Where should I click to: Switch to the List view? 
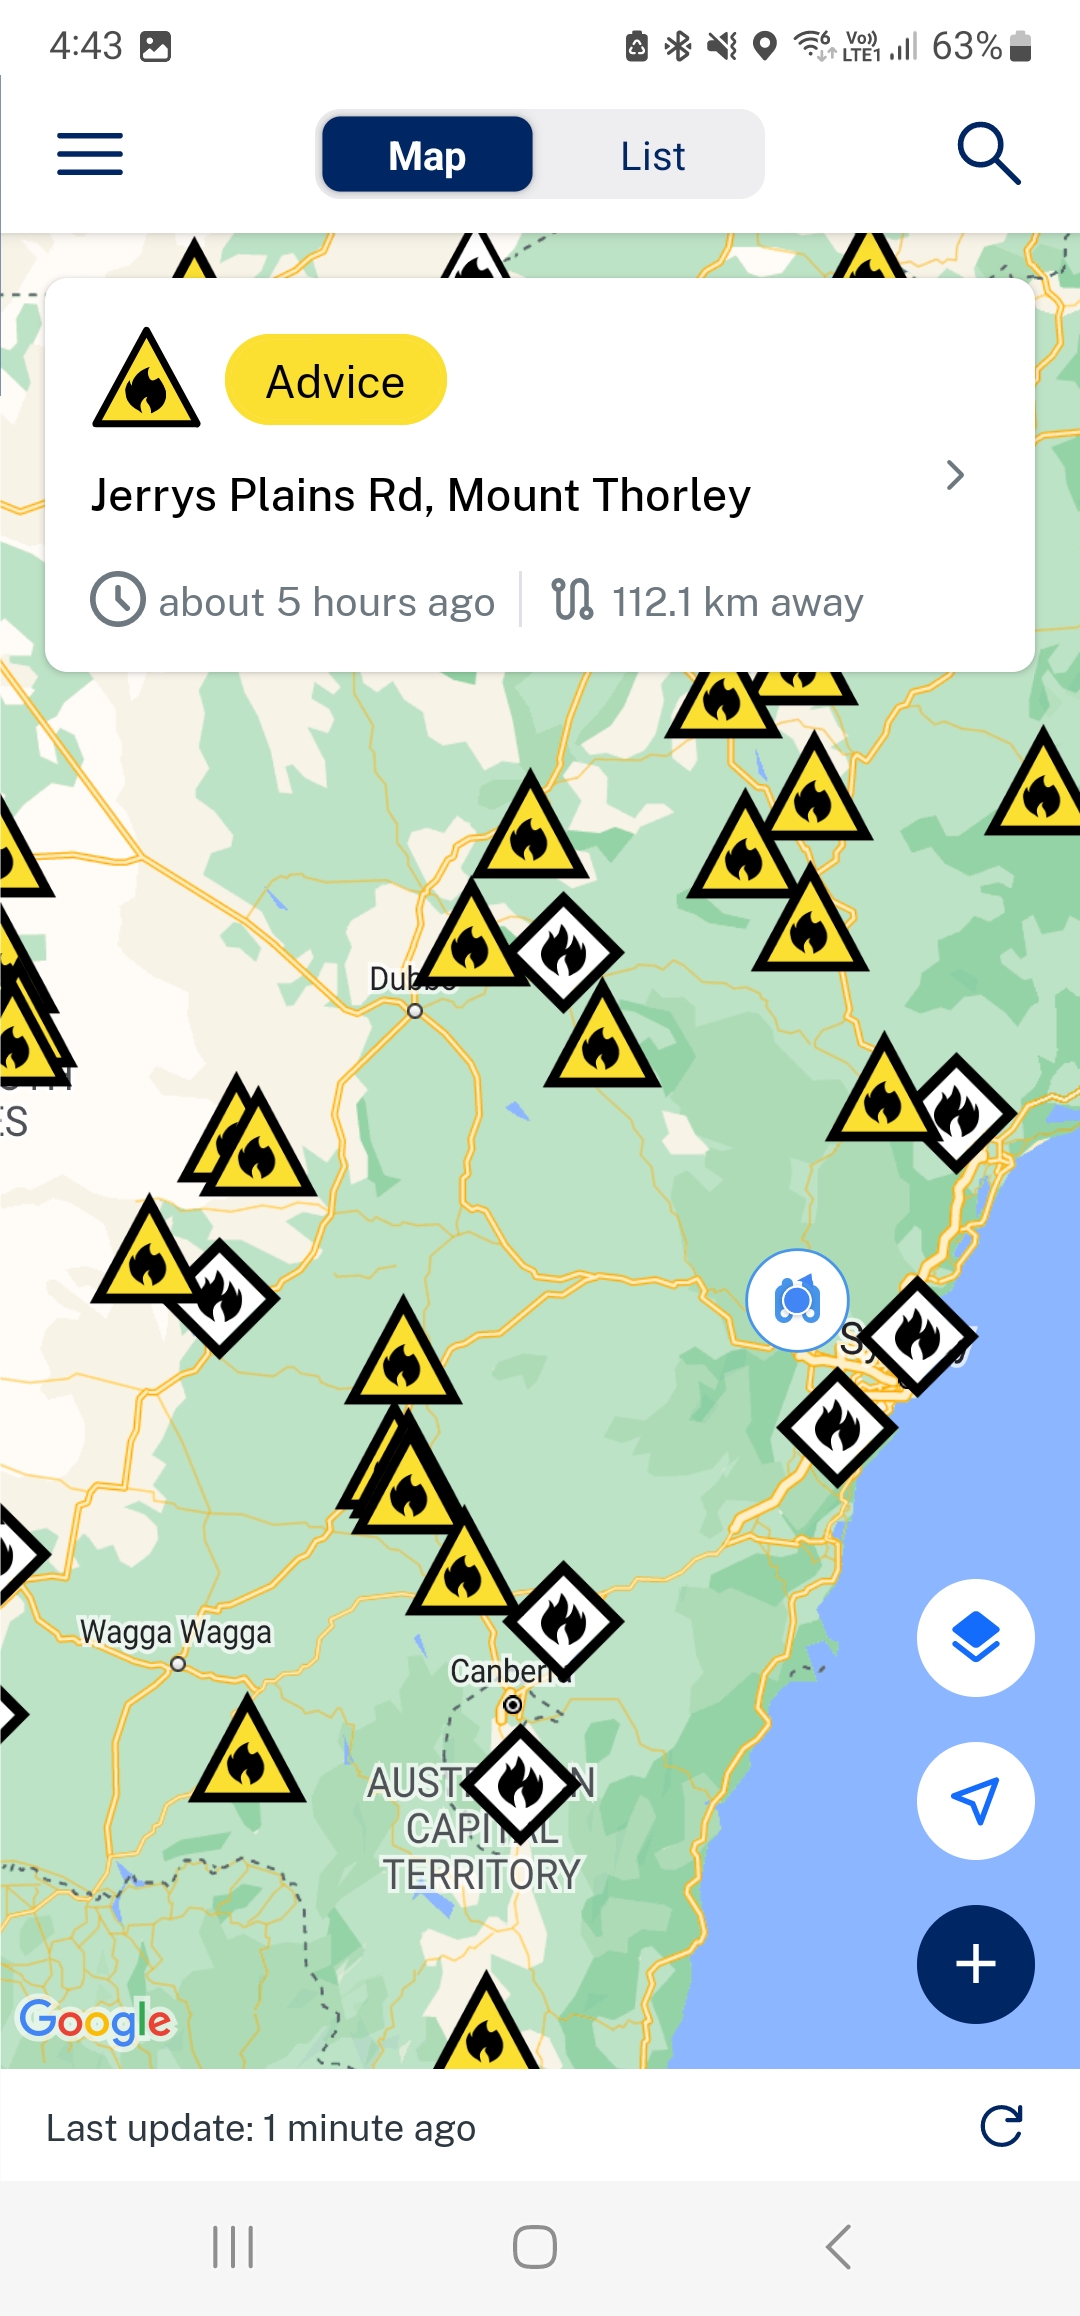coord(652,156)
